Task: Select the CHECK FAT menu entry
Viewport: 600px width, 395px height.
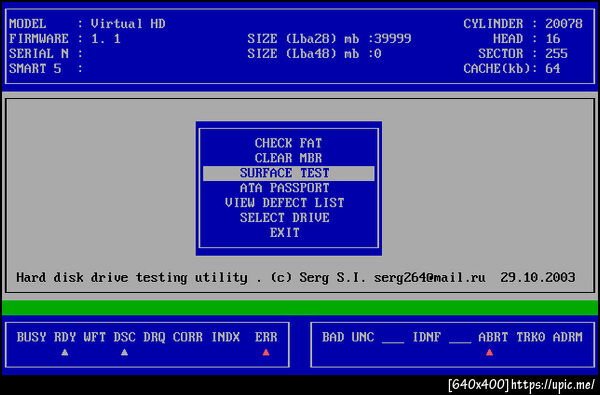Action: coord(288,143)
